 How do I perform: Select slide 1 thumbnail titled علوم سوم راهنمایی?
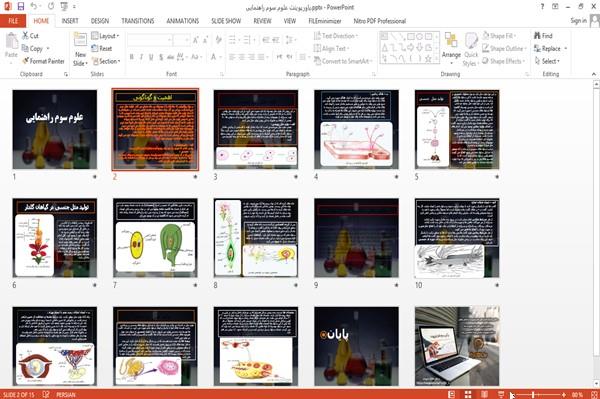point(55,129)
